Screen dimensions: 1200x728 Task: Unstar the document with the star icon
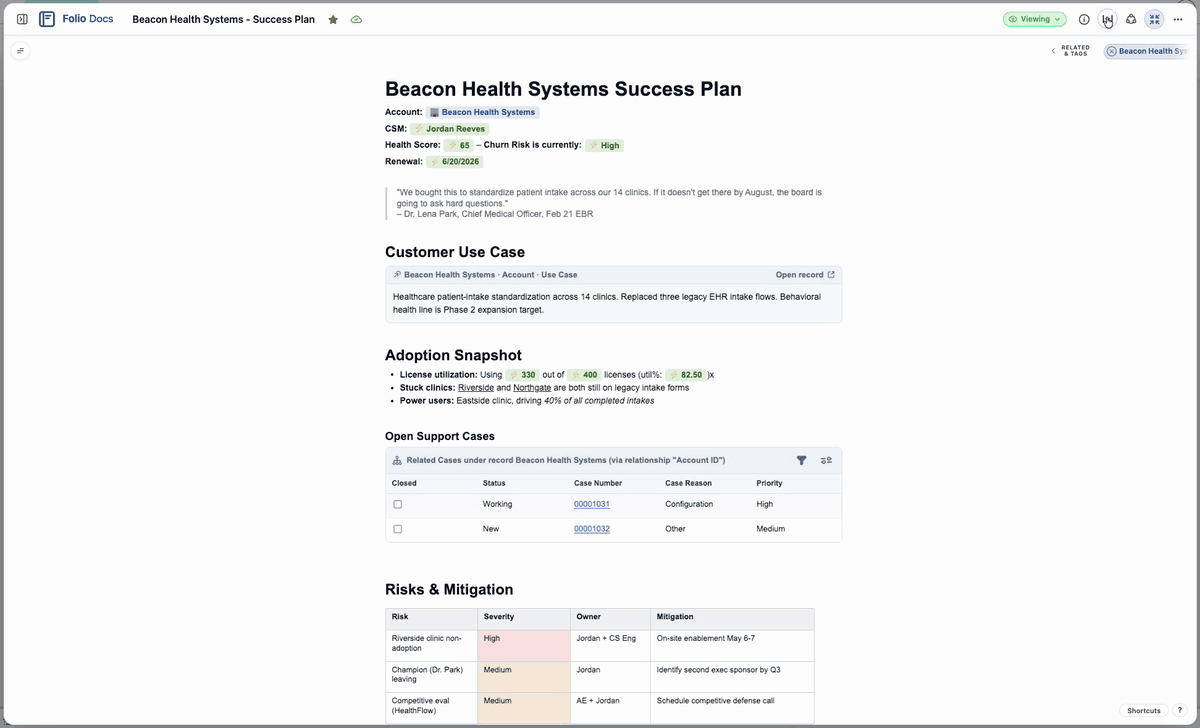tap(333, 19)
